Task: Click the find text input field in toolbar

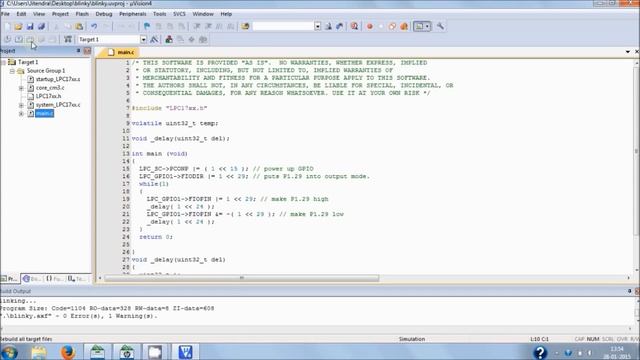Action: pyautogui.click(x=283, y=26)
